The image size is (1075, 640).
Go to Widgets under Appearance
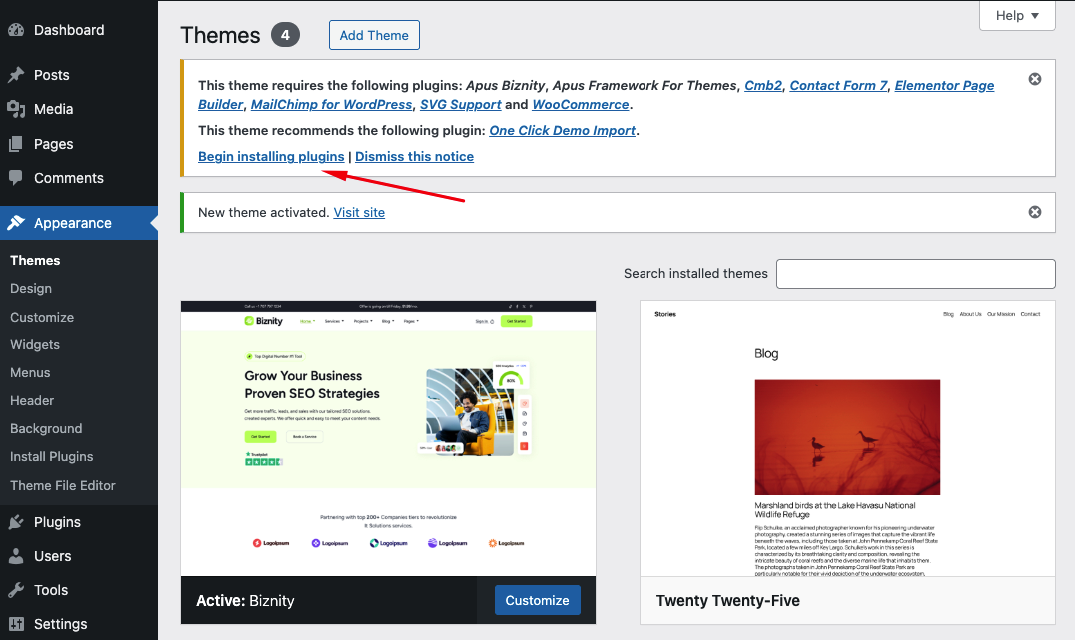tap(35, 344)
